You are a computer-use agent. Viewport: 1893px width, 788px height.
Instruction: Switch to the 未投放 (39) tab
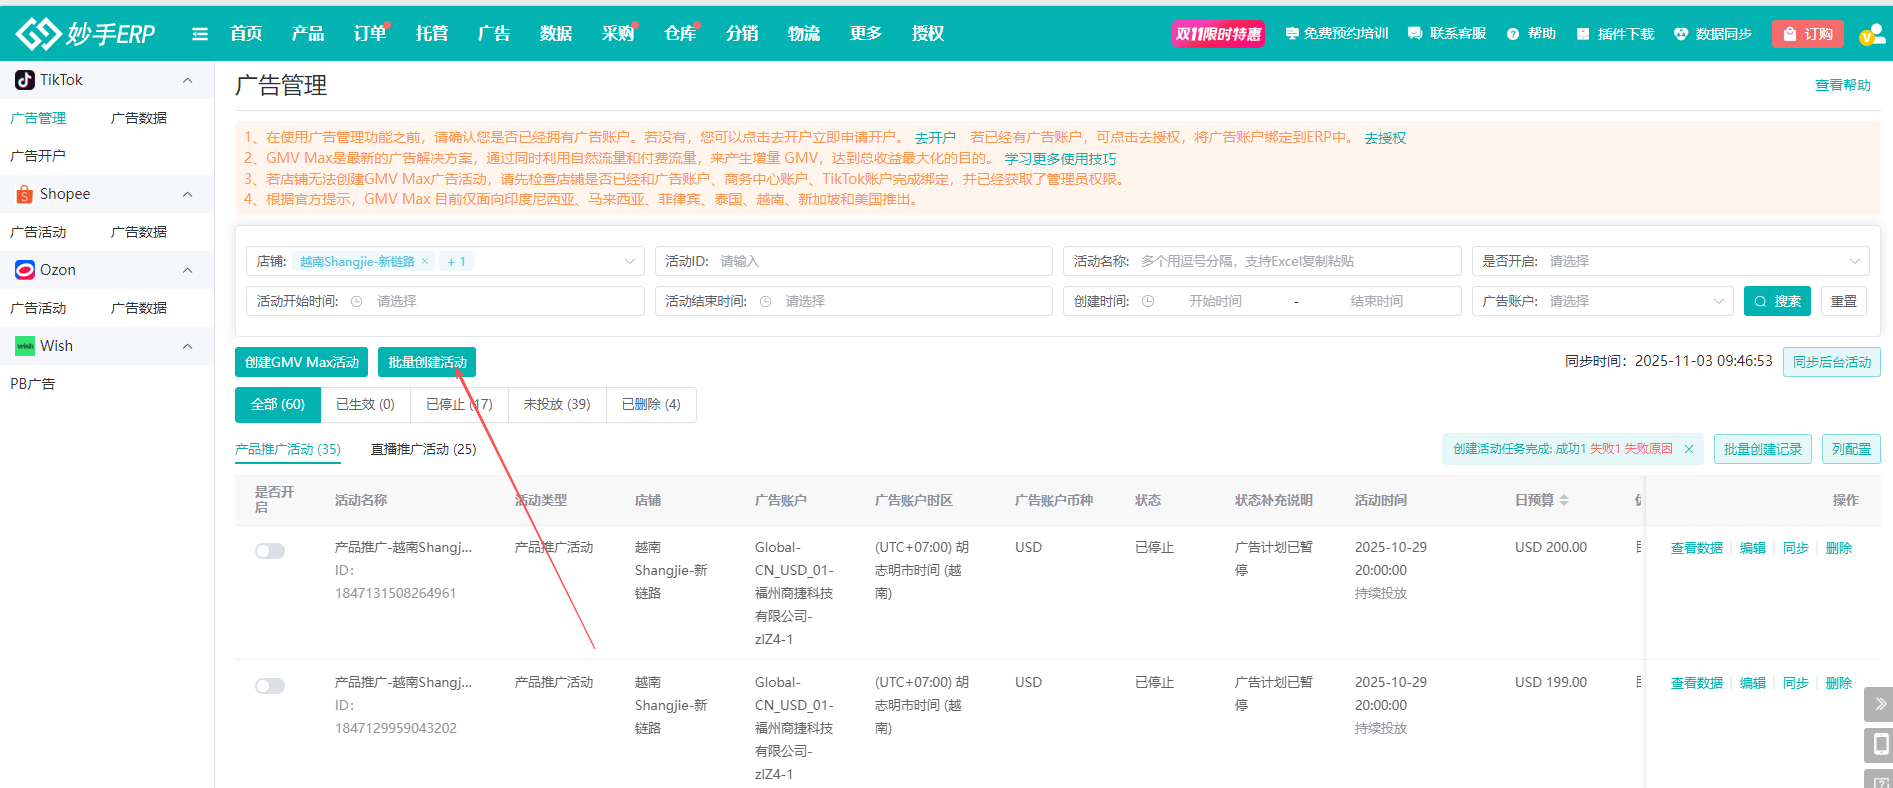[557, 404]
